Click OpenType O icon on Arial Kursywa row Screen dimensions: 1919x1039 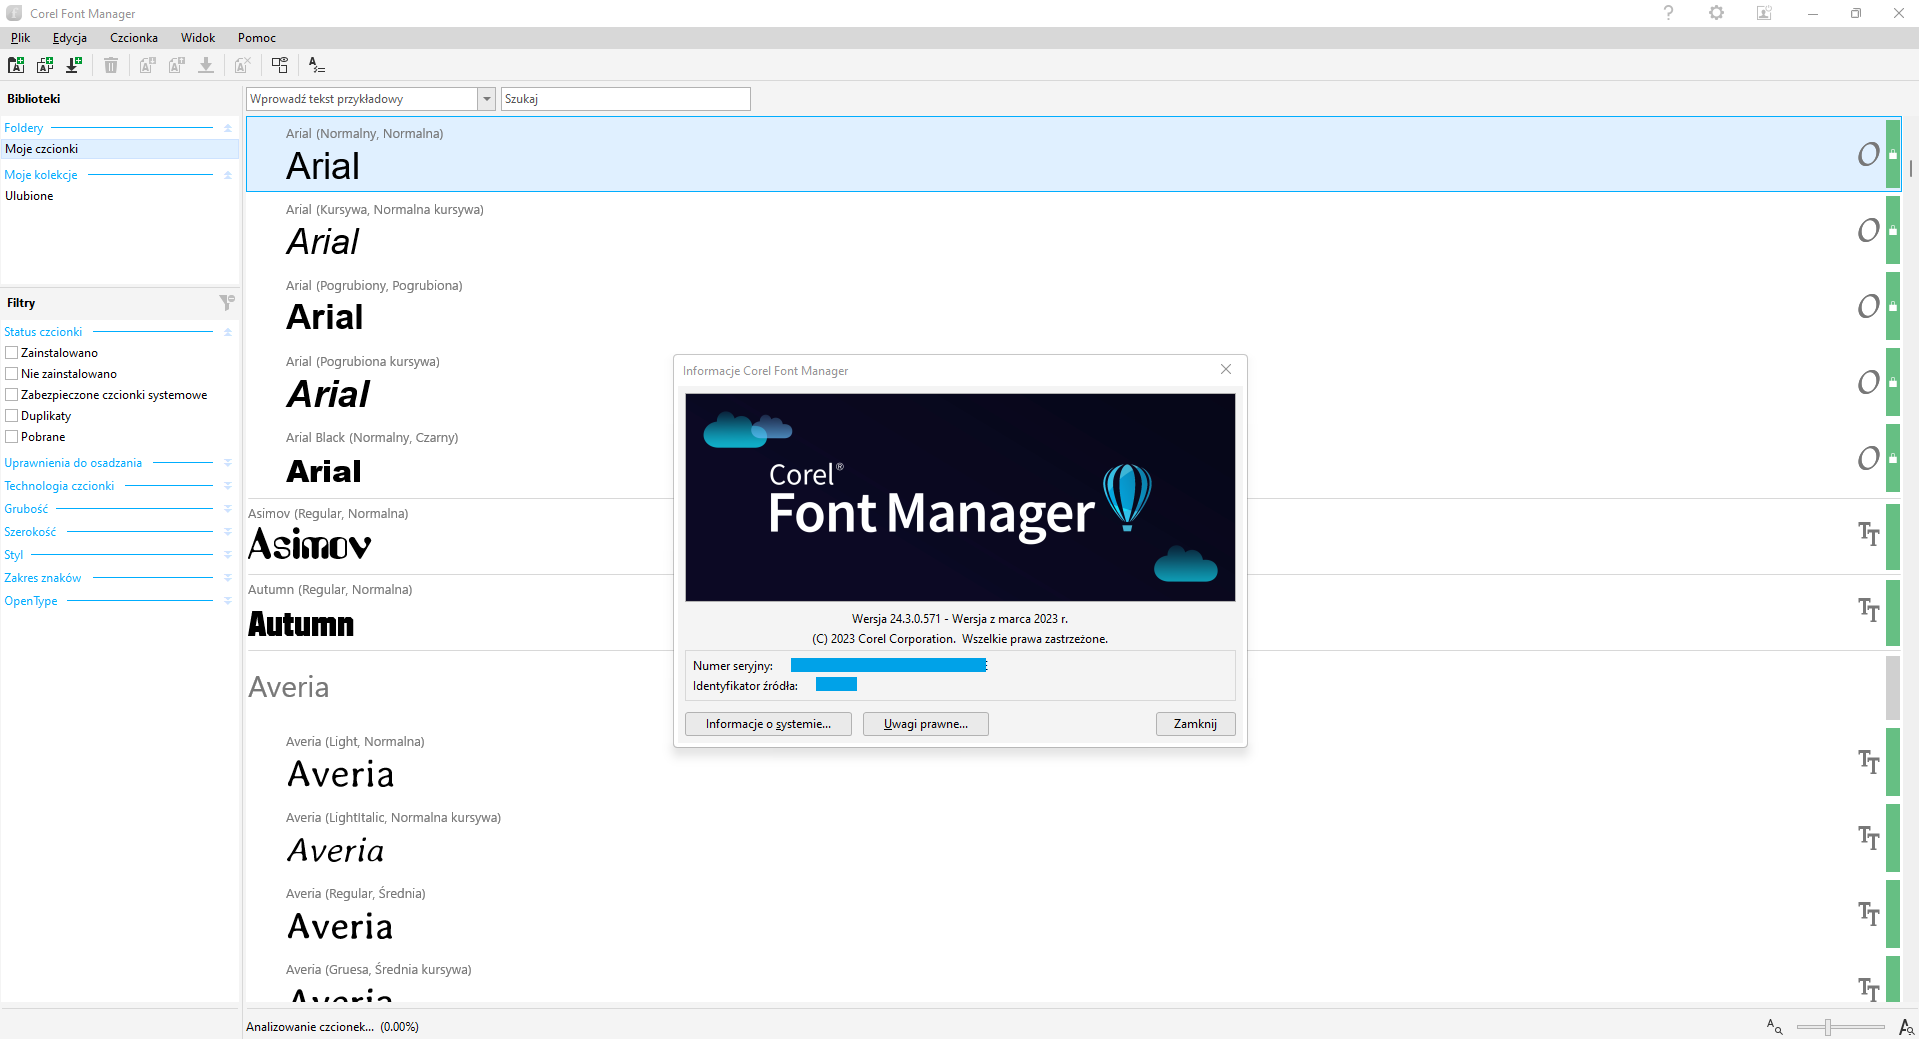click(1868, 230)
